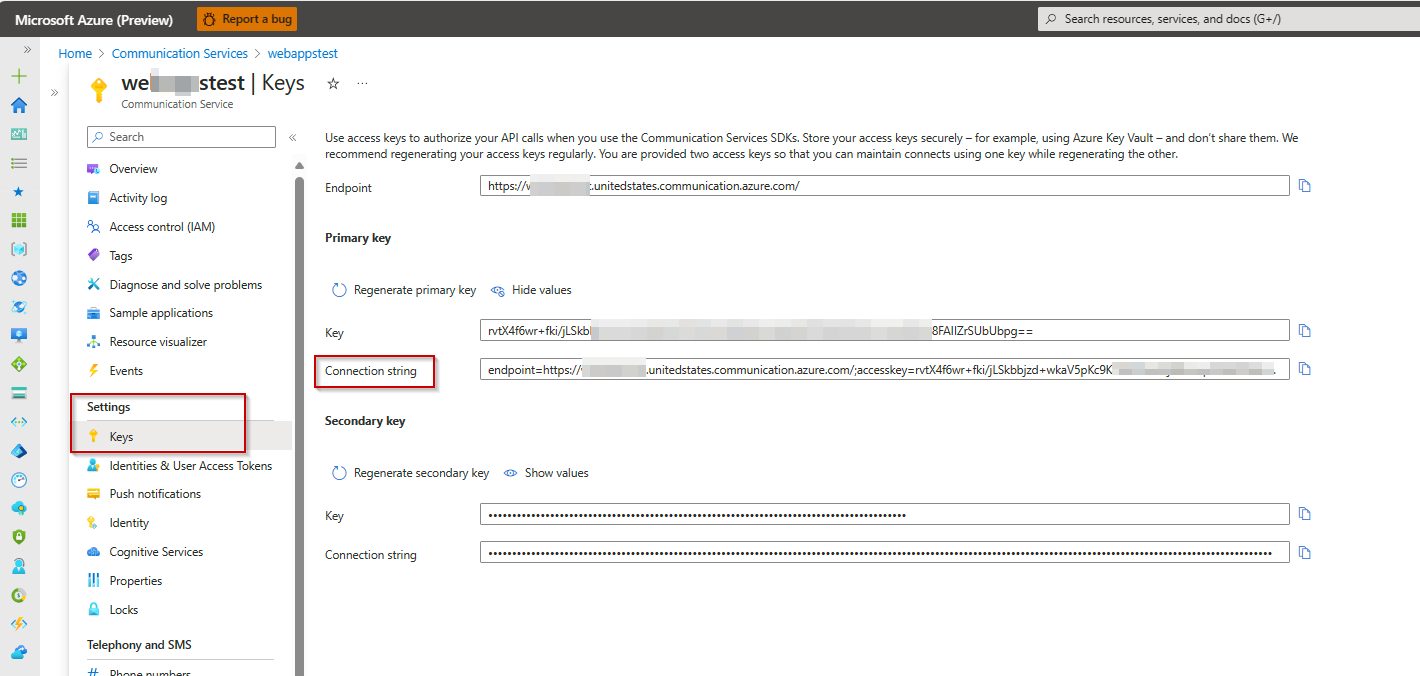The width and height of the screenshot is (1420, 676).
Task: Open the Virtual machines monitor icon
Action: click(x=19, y=335)
